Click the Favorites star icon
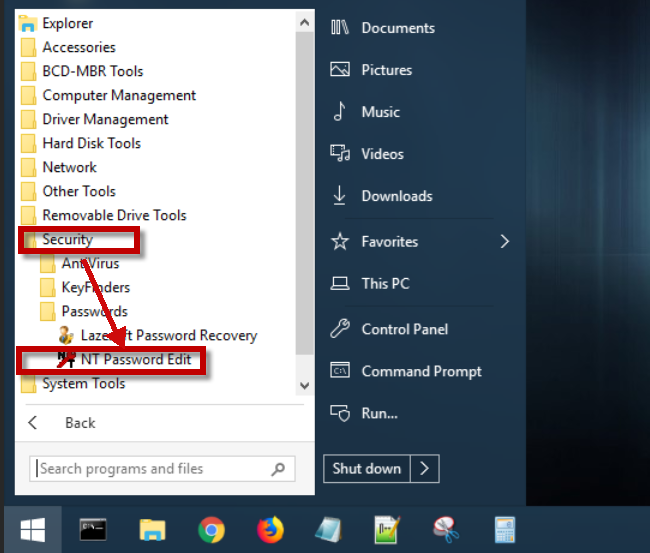650x553 pixels. (x=340, y=241)
